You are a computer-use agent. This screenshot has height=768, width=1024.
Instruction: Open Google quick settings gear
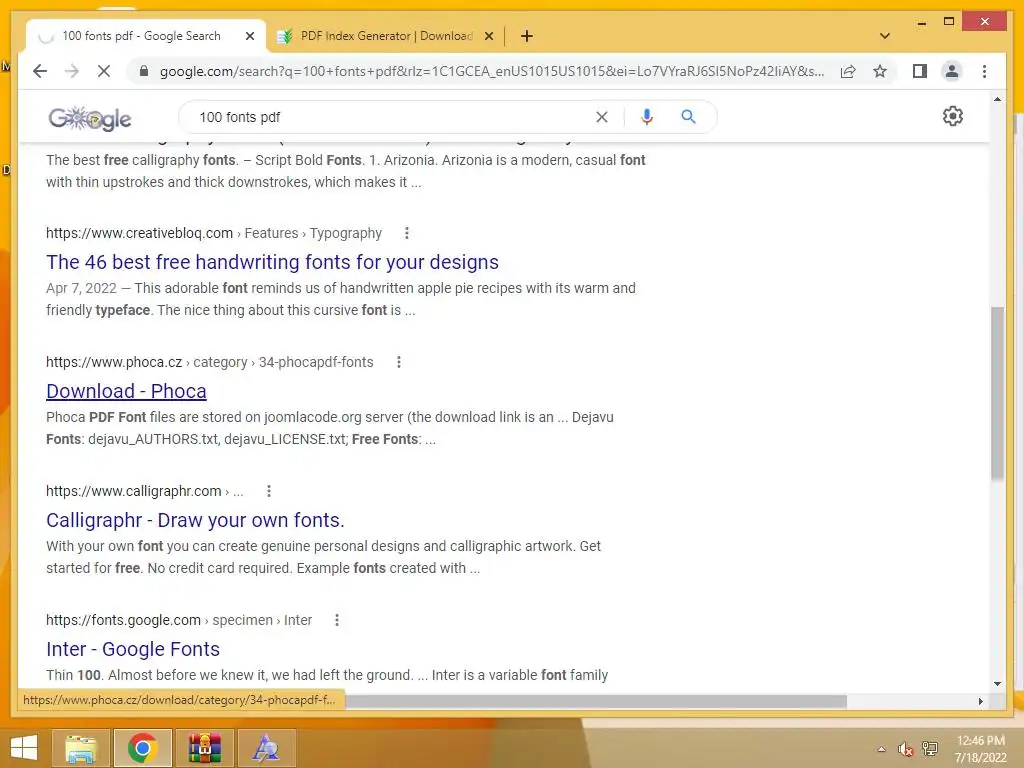953,116
